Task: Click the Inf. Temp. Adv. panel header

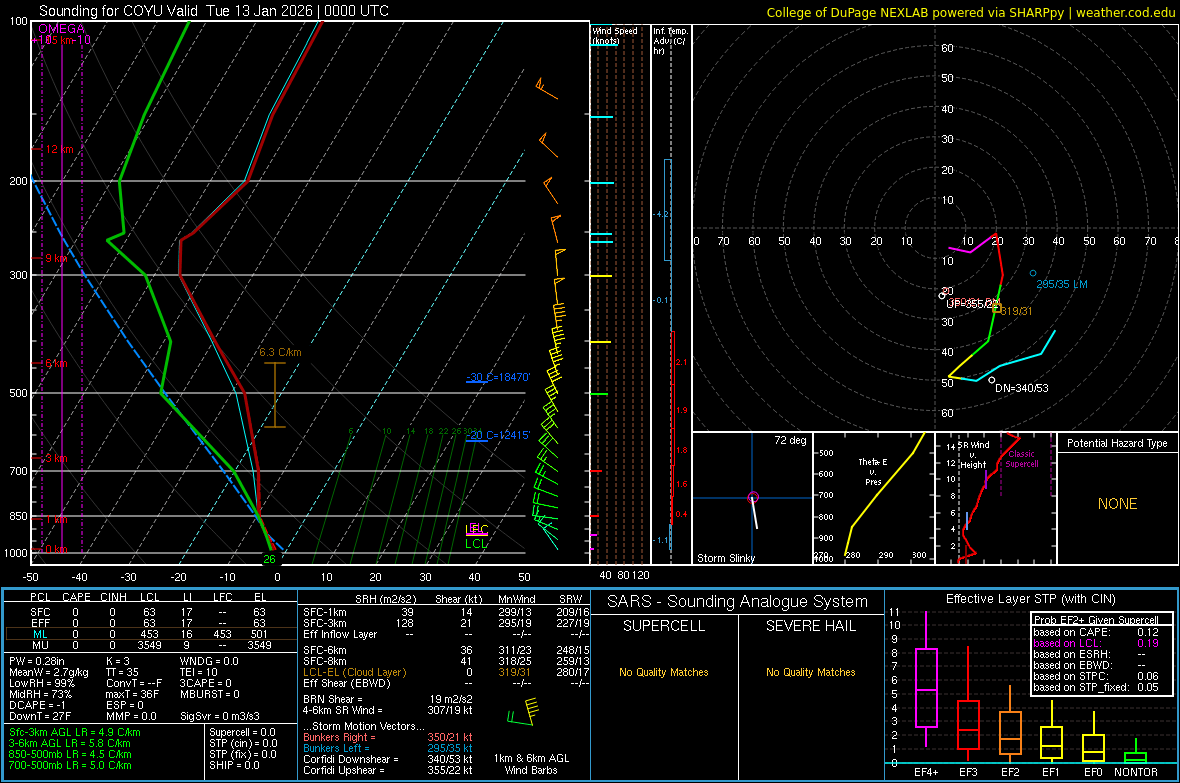Action: 669,41
